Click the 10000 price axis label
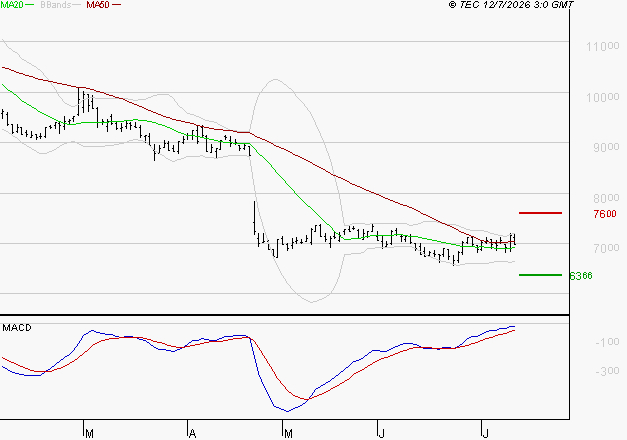Viewport: 627px width, 440px height. (x=603, y=97)
